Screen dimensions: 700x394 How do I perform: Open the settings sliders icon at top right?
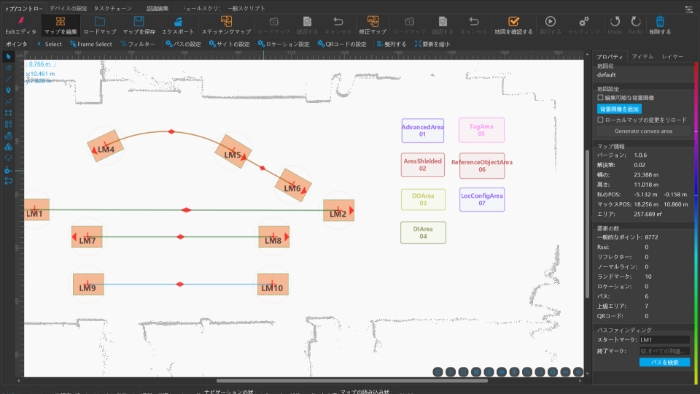689,8
